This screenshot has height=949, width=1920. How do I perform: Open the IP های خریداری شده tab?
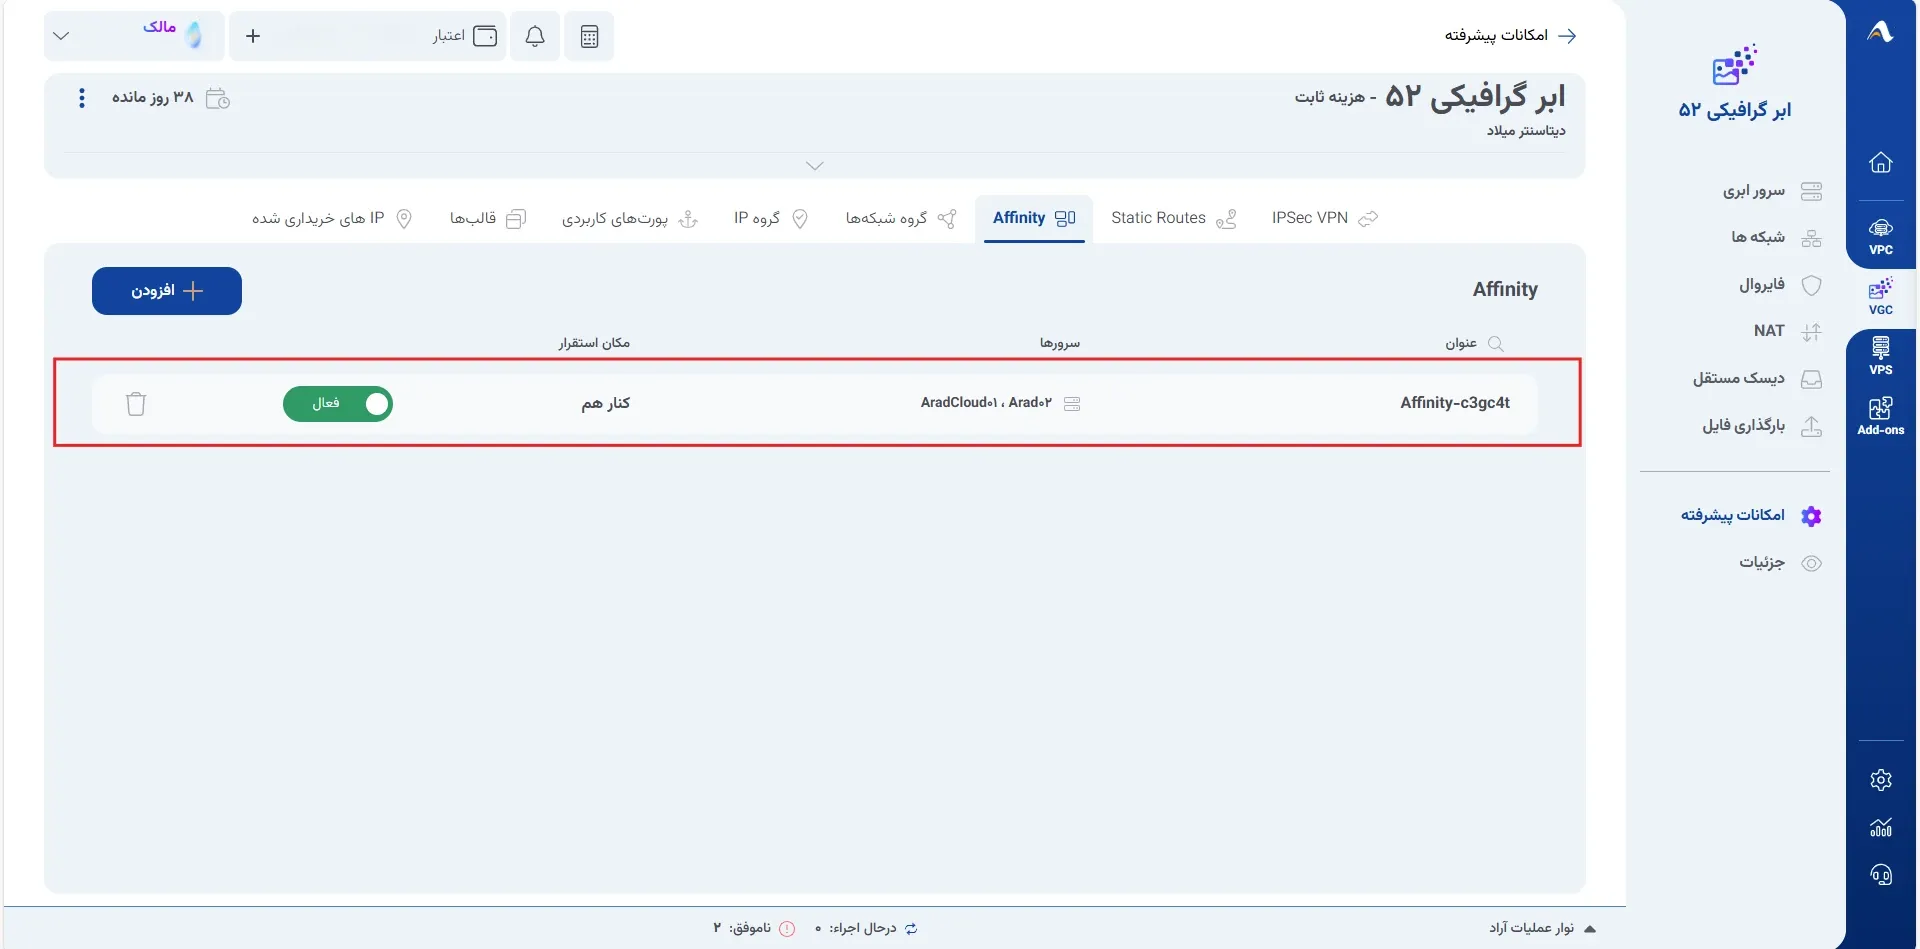332,218
